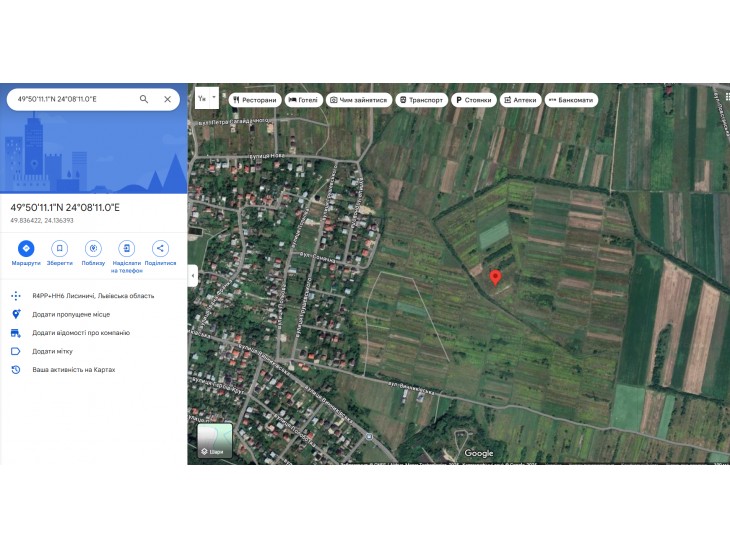Click the bus stop icon on the map

pos(369,437)
